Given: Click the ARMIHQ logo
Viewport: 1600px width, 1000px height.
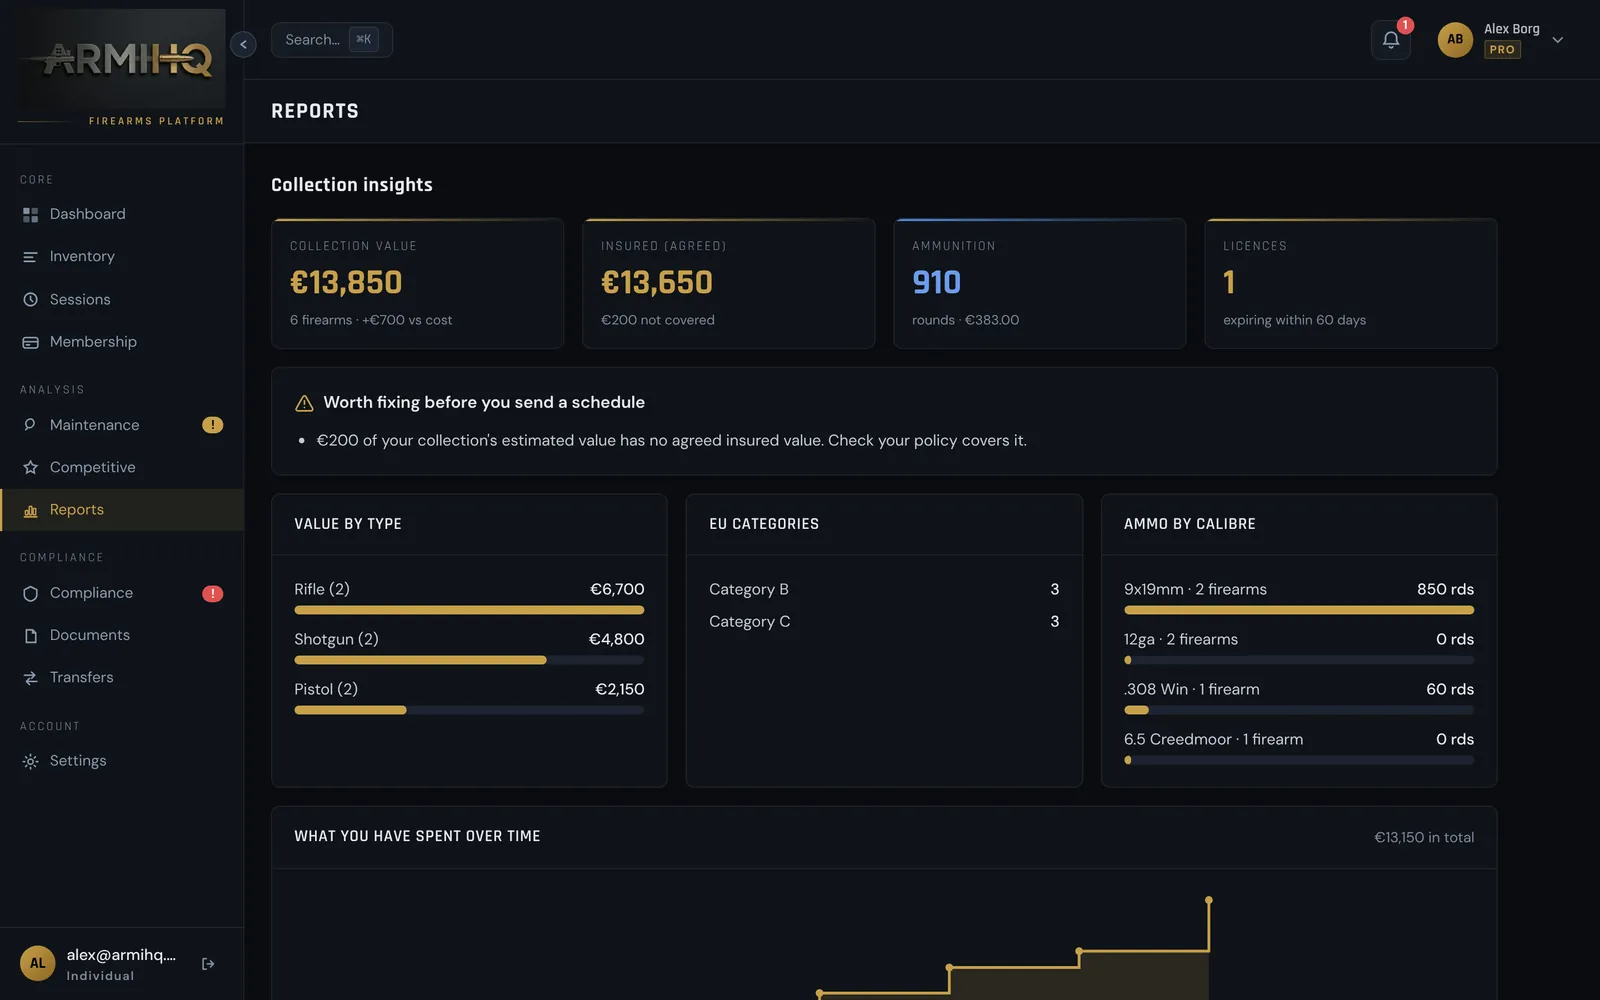Looking at the screenshot, I should coord(122,60).
